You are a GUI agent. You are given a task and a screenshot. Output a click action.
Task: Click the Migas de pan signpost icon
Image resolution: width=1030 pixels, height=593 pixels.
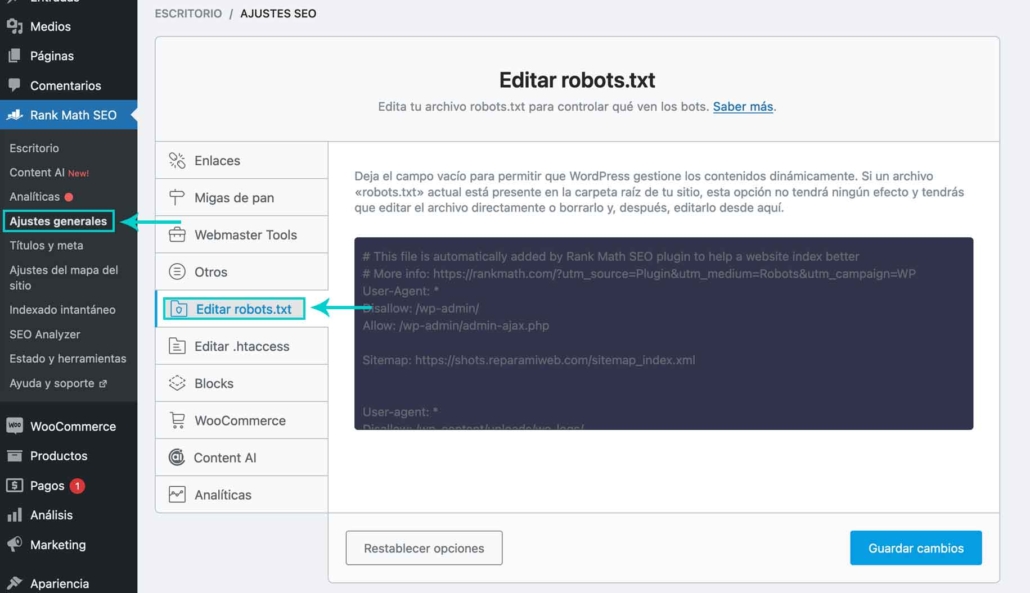click(x=177, y=198)
